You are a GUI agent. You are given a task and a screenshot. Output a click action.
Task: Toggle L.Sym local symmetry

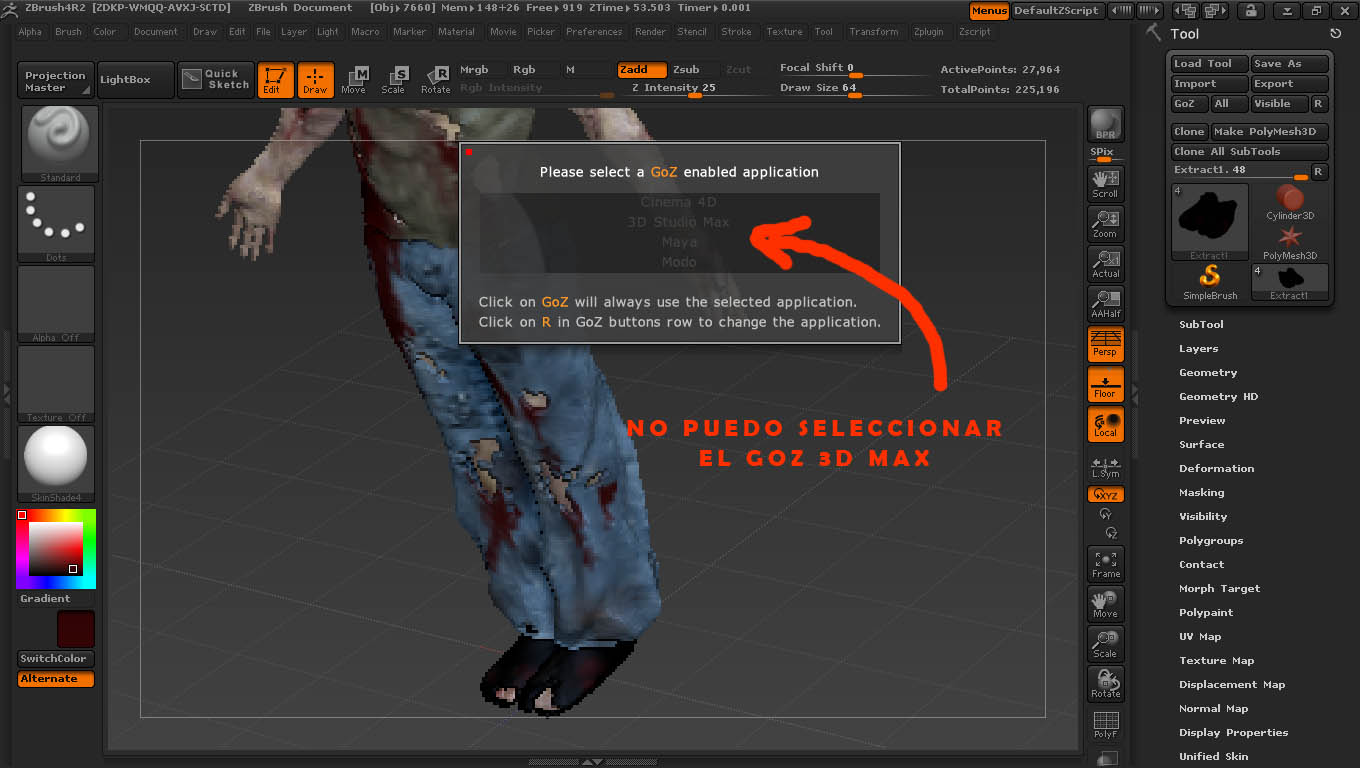pos(1105,466)
